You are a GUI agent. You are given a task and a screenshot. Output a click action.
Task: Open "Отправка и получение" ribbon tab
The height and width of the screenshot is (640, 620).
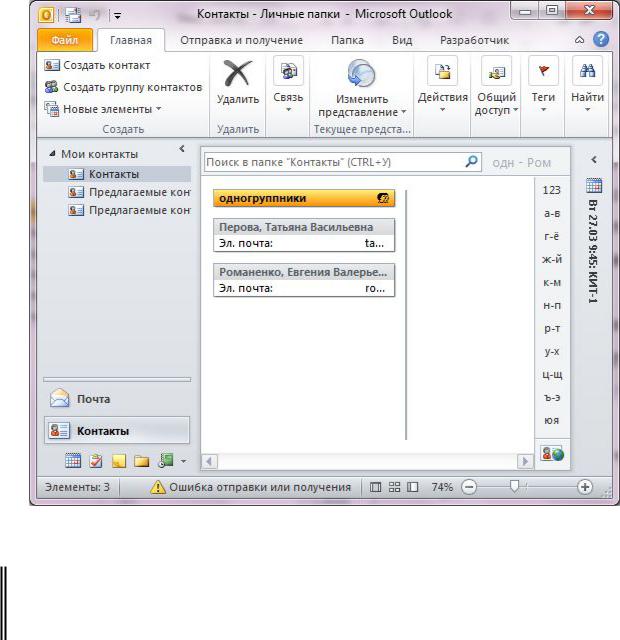[x=241, y=40]
